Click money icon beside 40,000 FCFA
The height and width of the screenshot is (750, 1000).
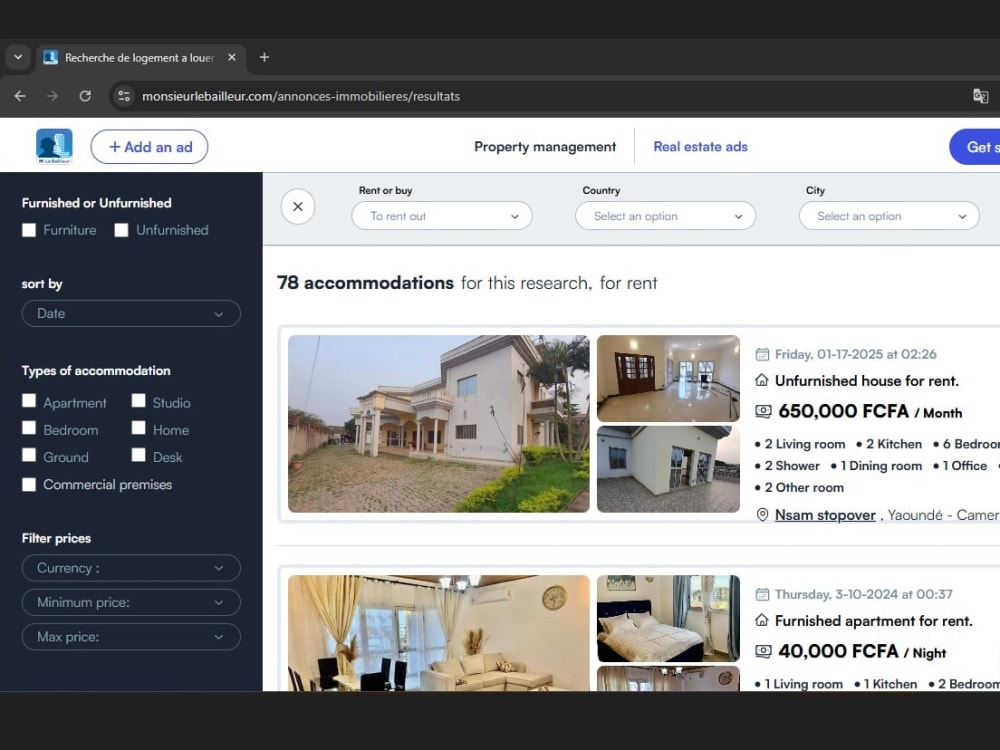[763, 651]
